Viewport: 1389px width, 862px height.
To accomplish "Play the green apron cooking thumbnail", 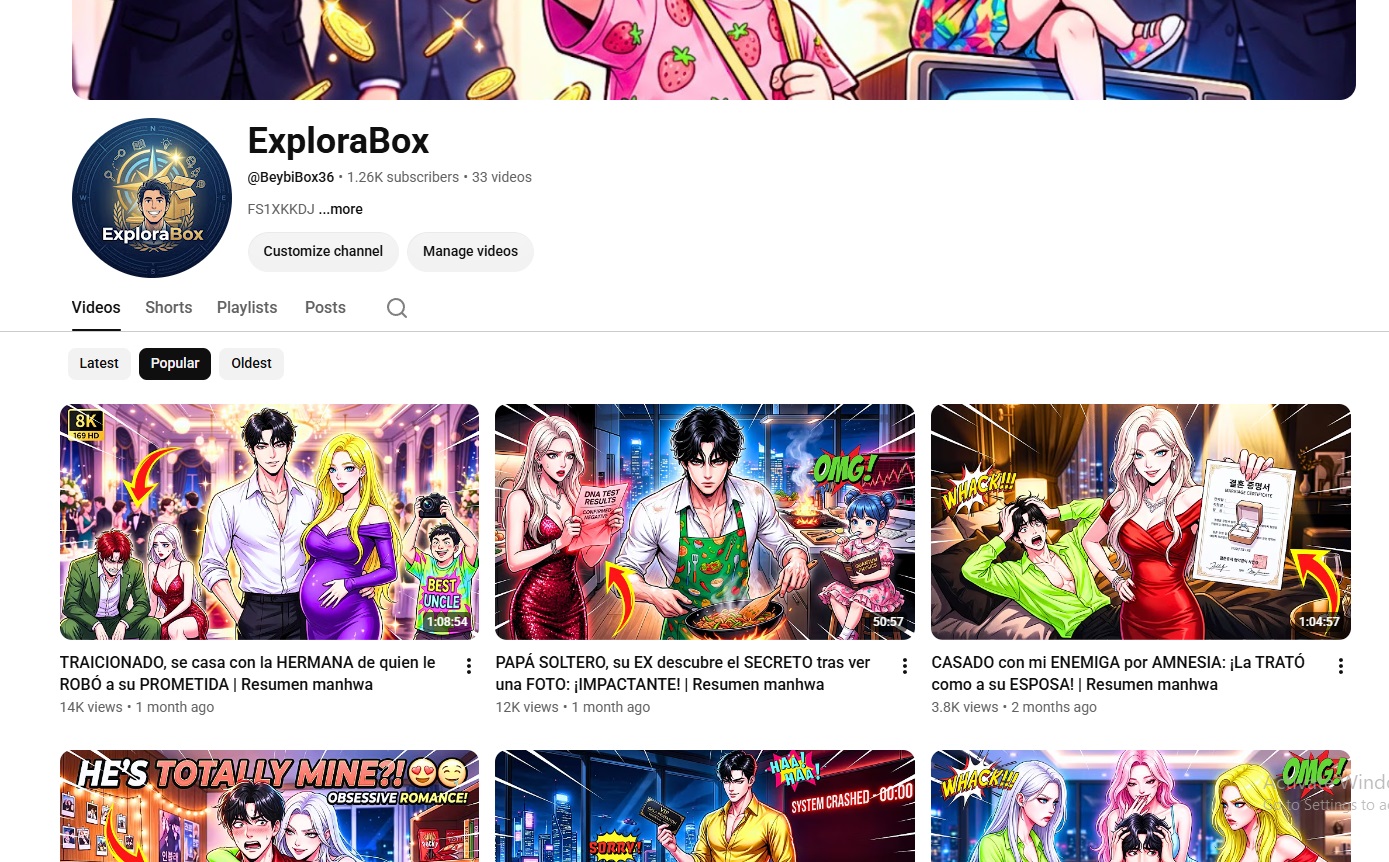I will click(x=705, y=522).
